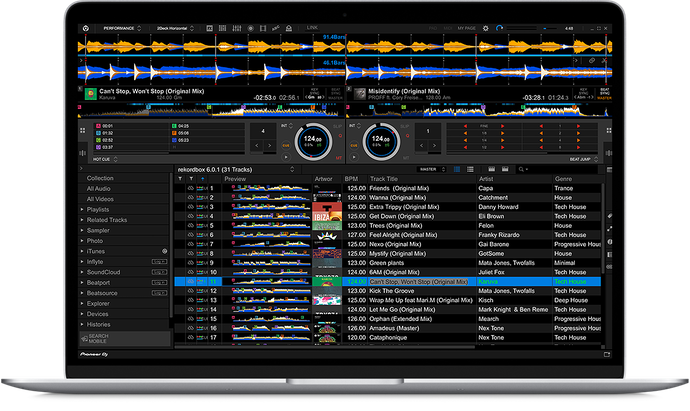Screen dimensions: 690x411
Task: Trigger hot cue A at 00:01
Action: (x=131, y=126)
